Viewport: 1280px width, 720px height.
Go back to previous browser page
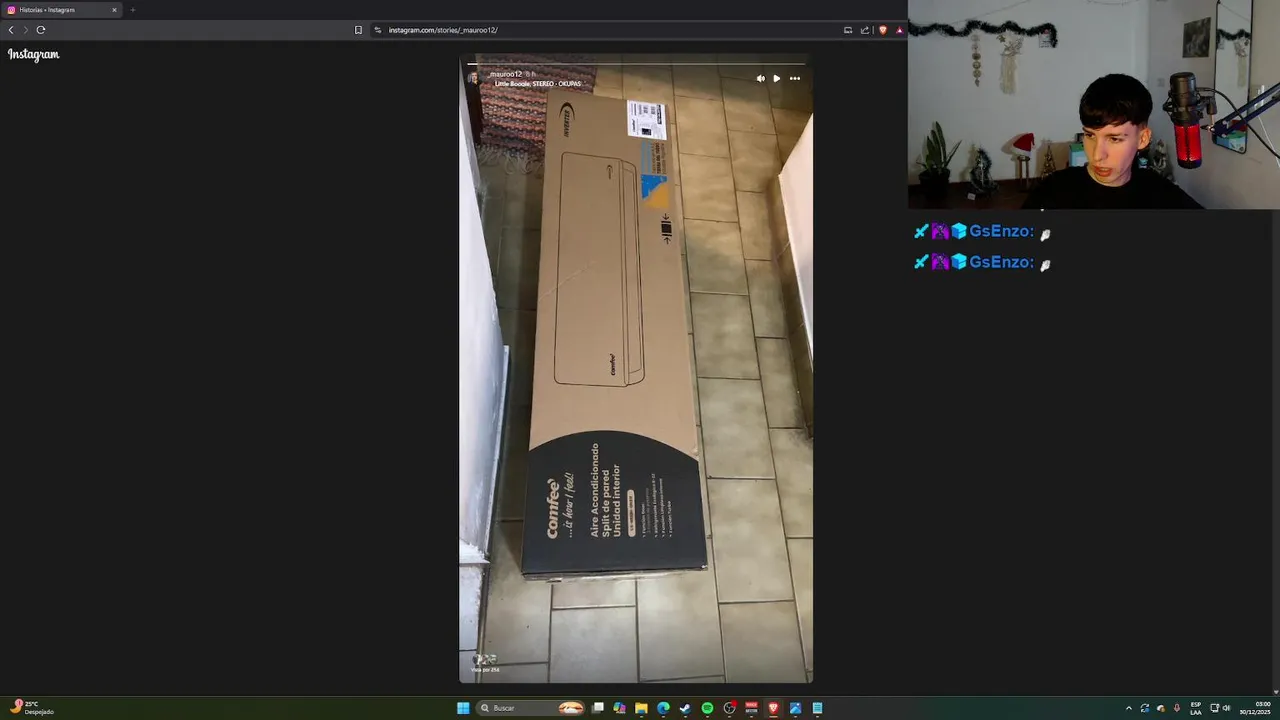pos(11,30)
